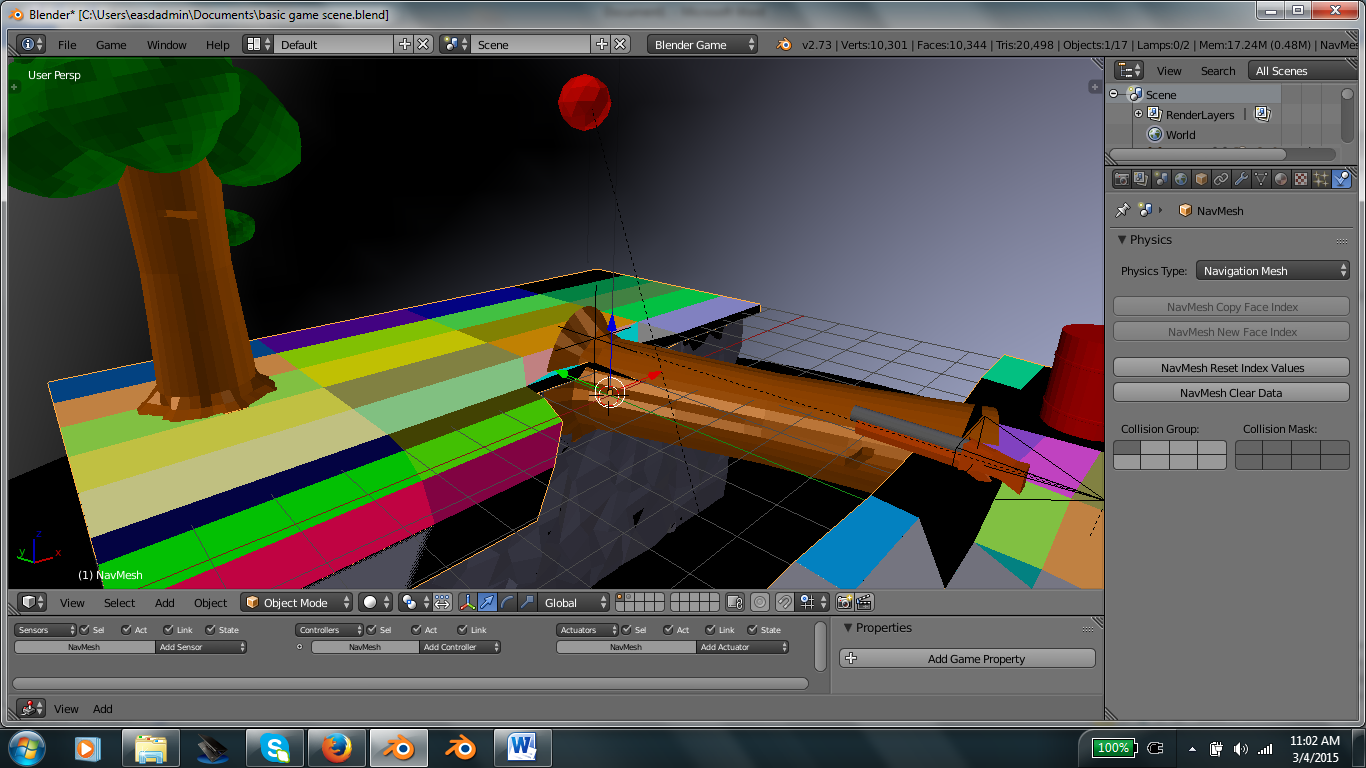Viewport: 1366px width, 768px height.
Task: Click lock camera and layers icon
Action: tap(735, 602)
